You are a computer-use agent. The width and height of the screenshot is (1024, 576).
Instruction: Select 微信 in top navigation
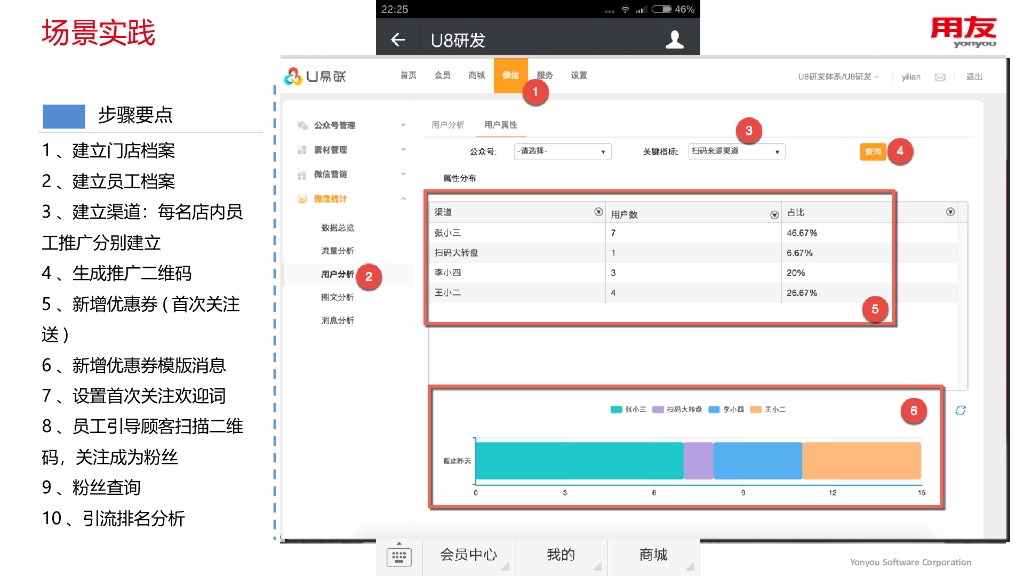[x=510, y=76]
